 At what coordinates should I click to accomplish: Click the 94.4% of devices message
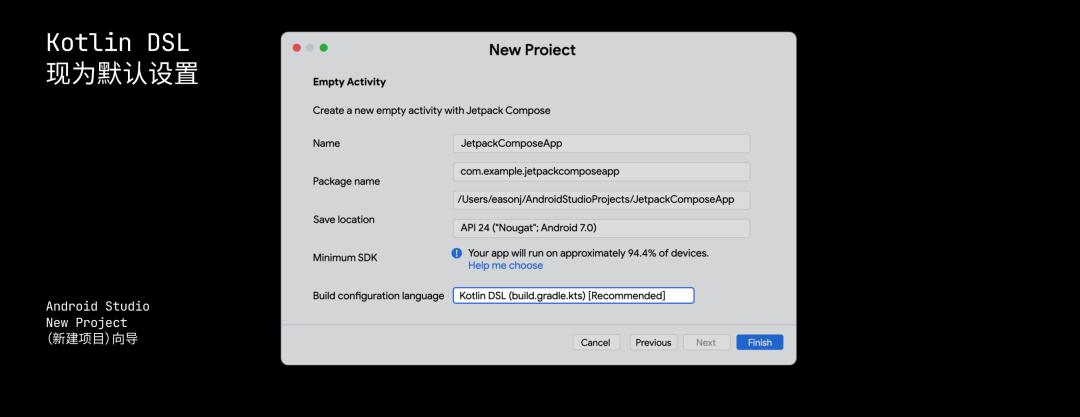coord(588,253)
